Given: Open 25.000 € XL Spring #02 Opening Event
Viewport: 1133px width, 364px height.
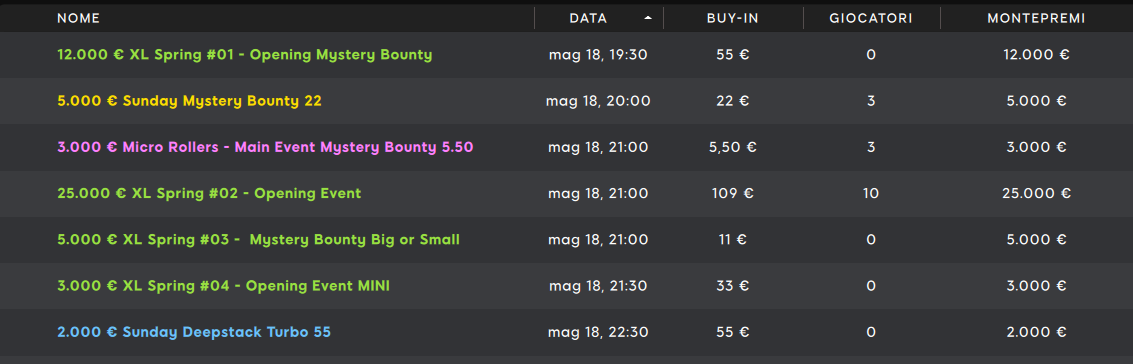Looking at the screenshot, I should click(x=210, y=194).
